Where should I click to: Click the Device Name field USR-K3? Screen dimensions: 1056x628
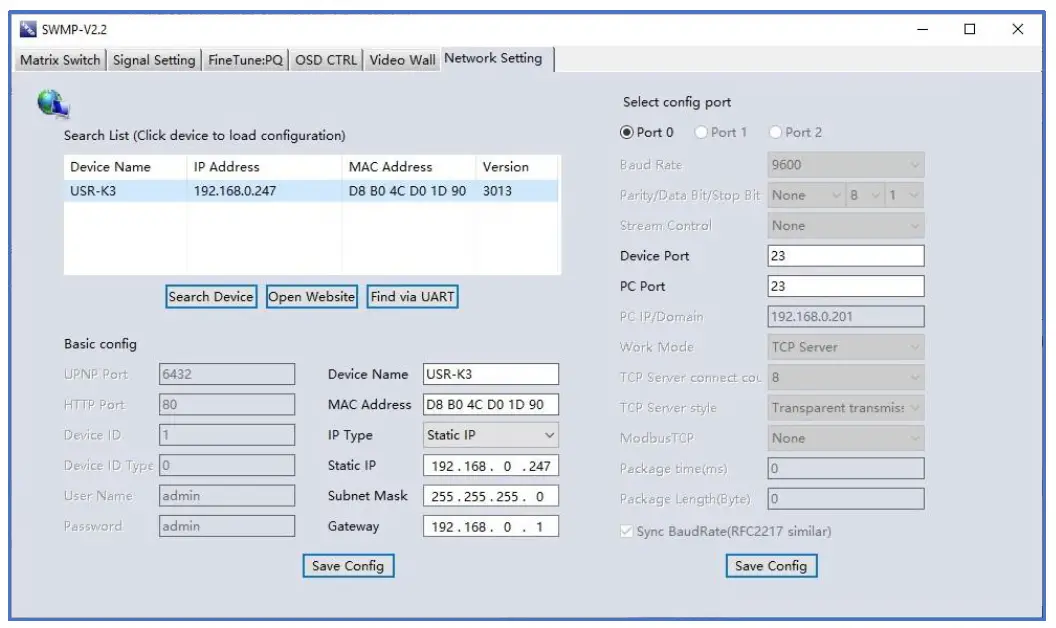(490, 374)
